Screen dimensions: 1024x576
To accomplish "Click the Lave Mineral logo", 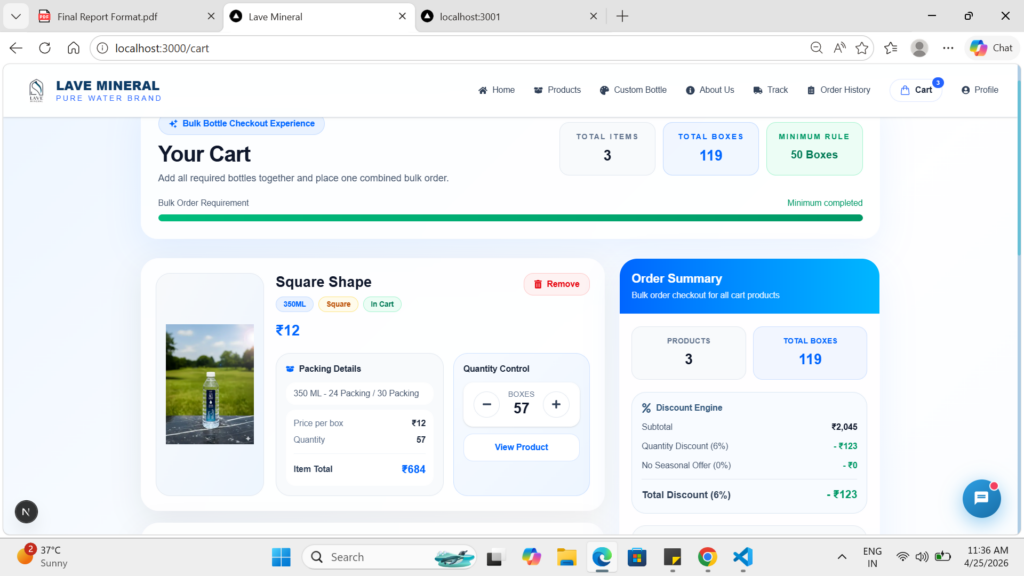I will click(x=95, y=90).
